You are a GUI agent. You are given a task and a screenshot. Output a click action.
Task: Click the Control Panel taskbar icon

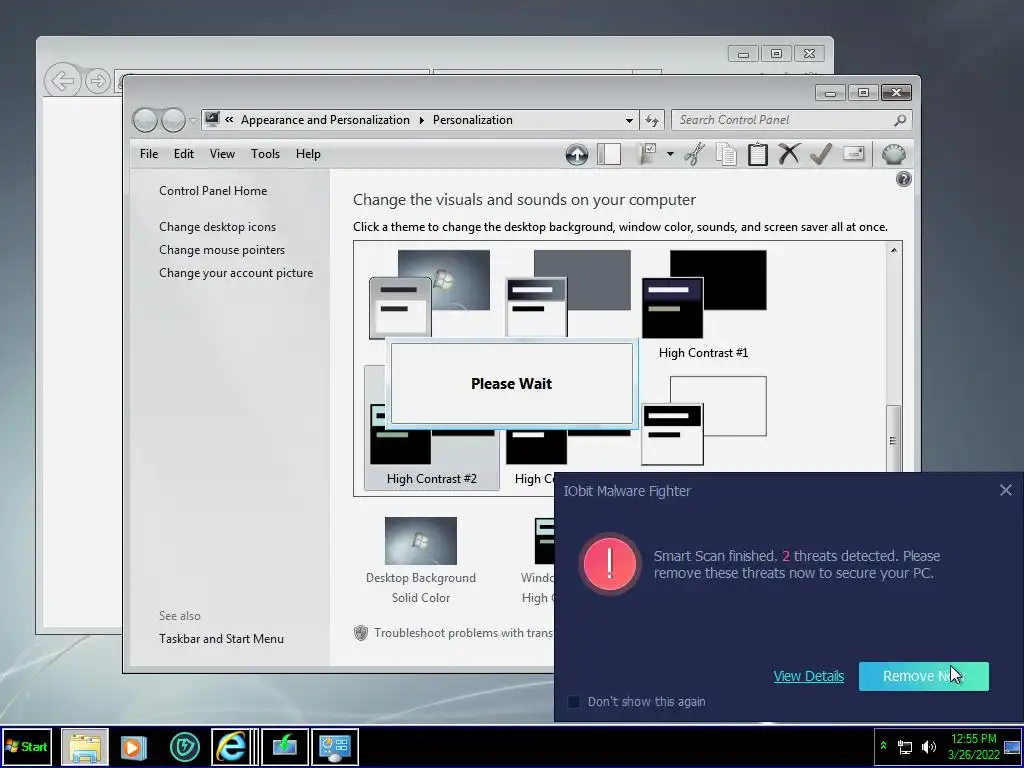[335, 747]
